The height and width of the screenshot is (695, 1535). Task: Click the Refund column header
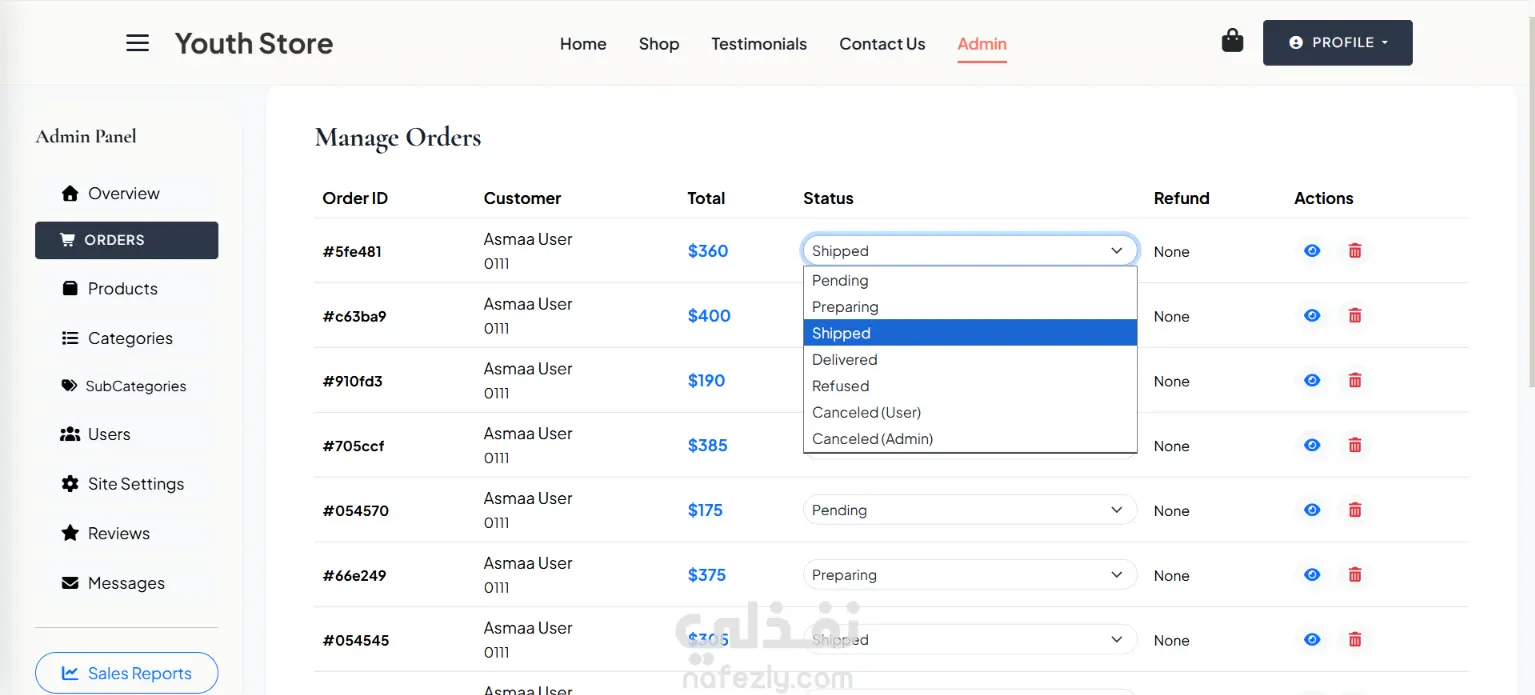pos(1181,198)
